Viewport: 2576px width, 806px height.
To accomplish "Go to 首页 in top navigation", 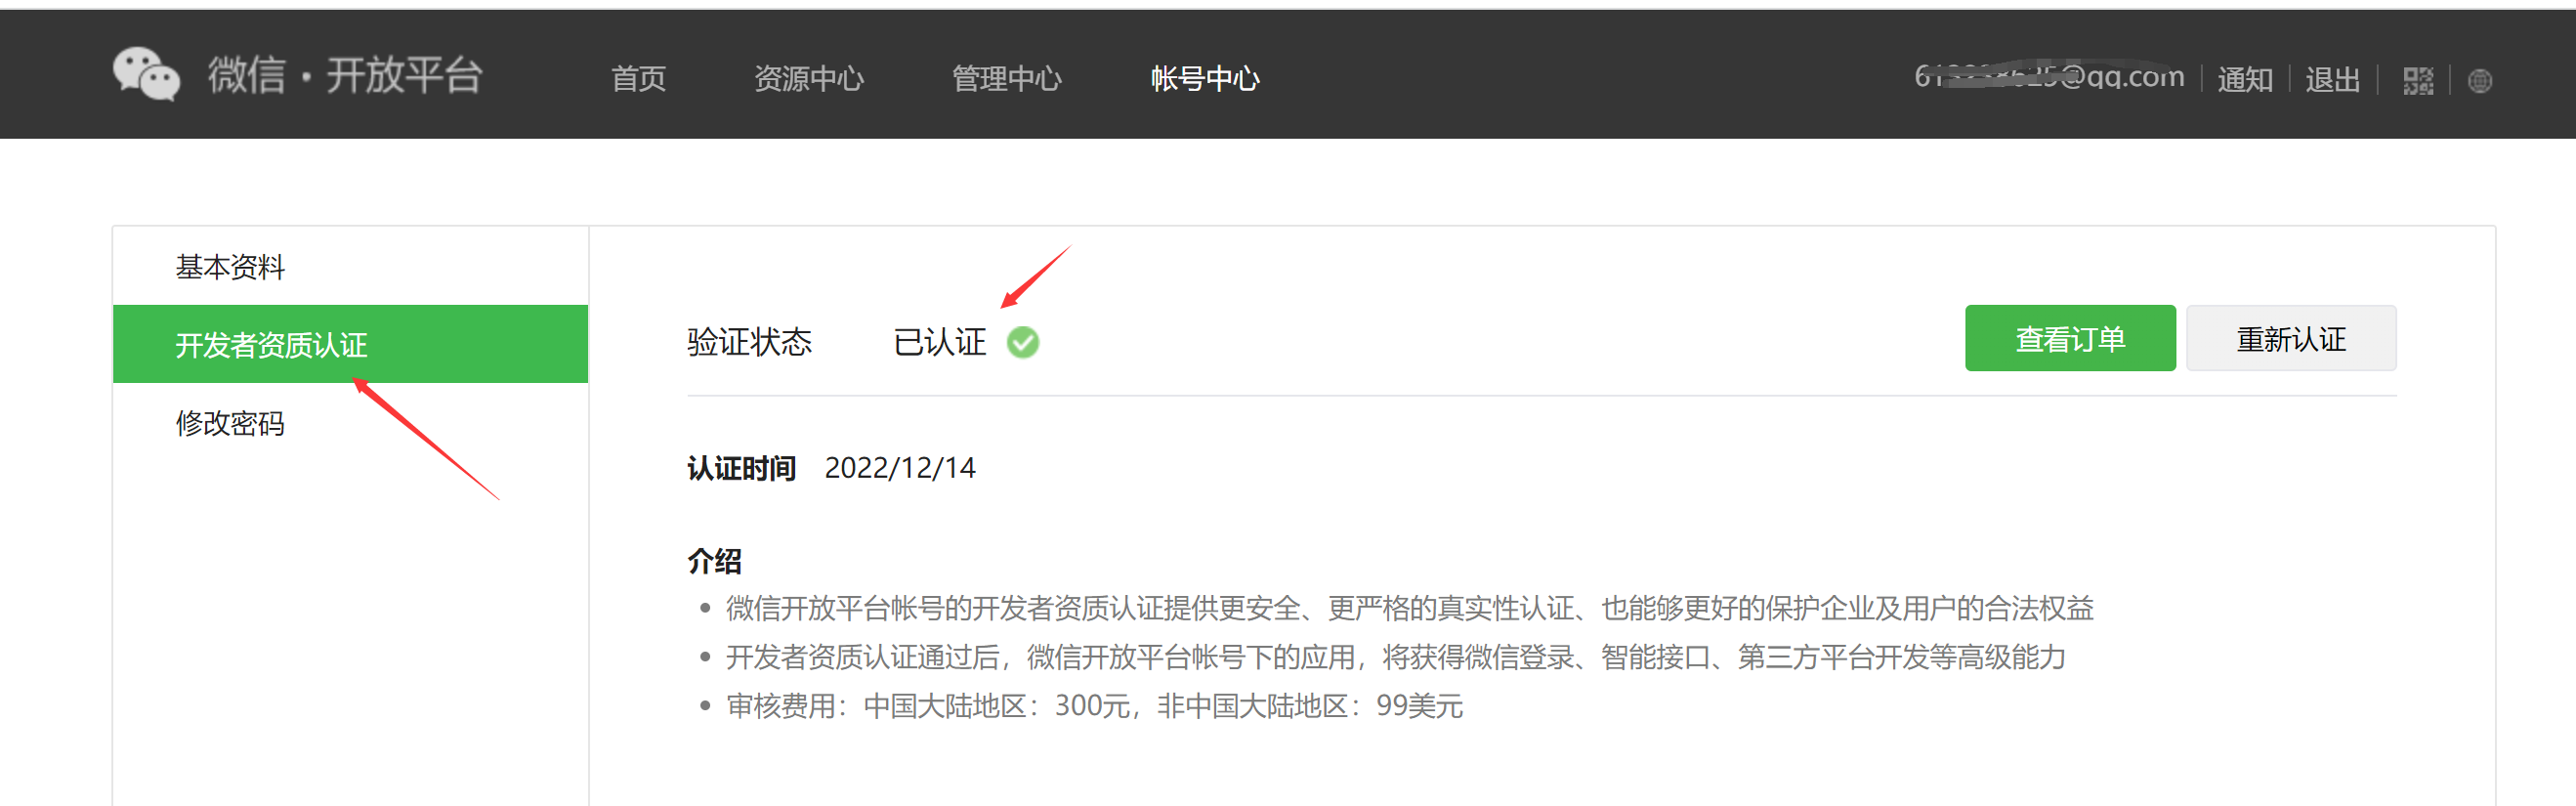I will (x=638, y=78).
